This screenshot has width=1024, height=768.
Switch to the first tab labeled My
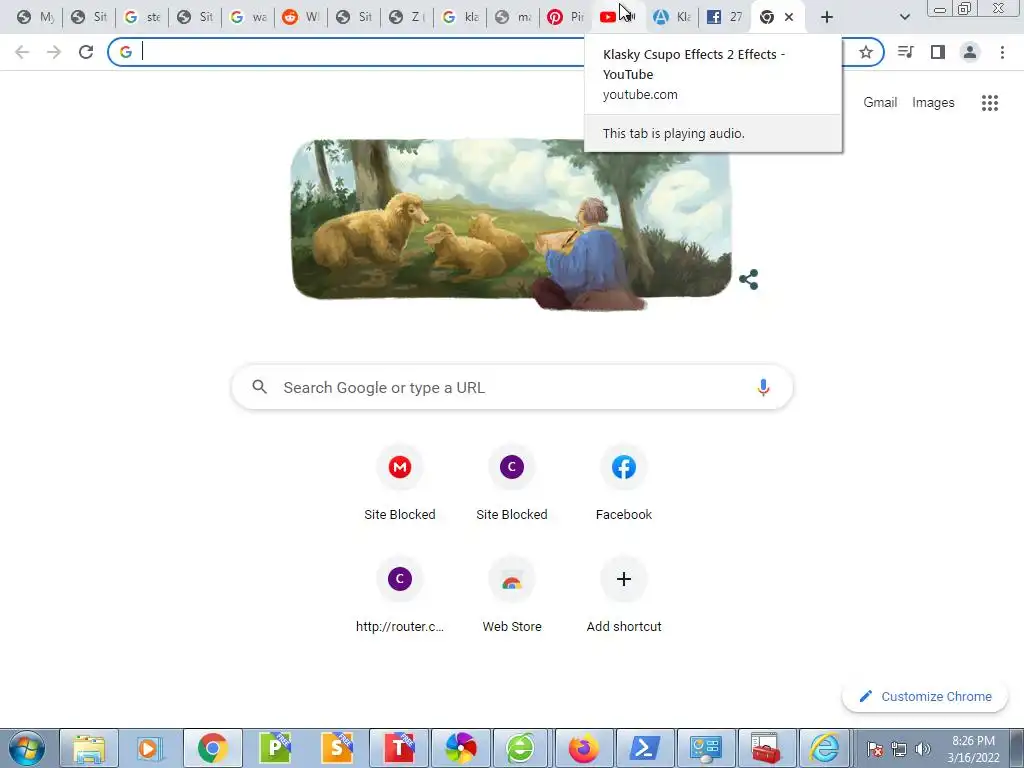[x=36, y=17]
